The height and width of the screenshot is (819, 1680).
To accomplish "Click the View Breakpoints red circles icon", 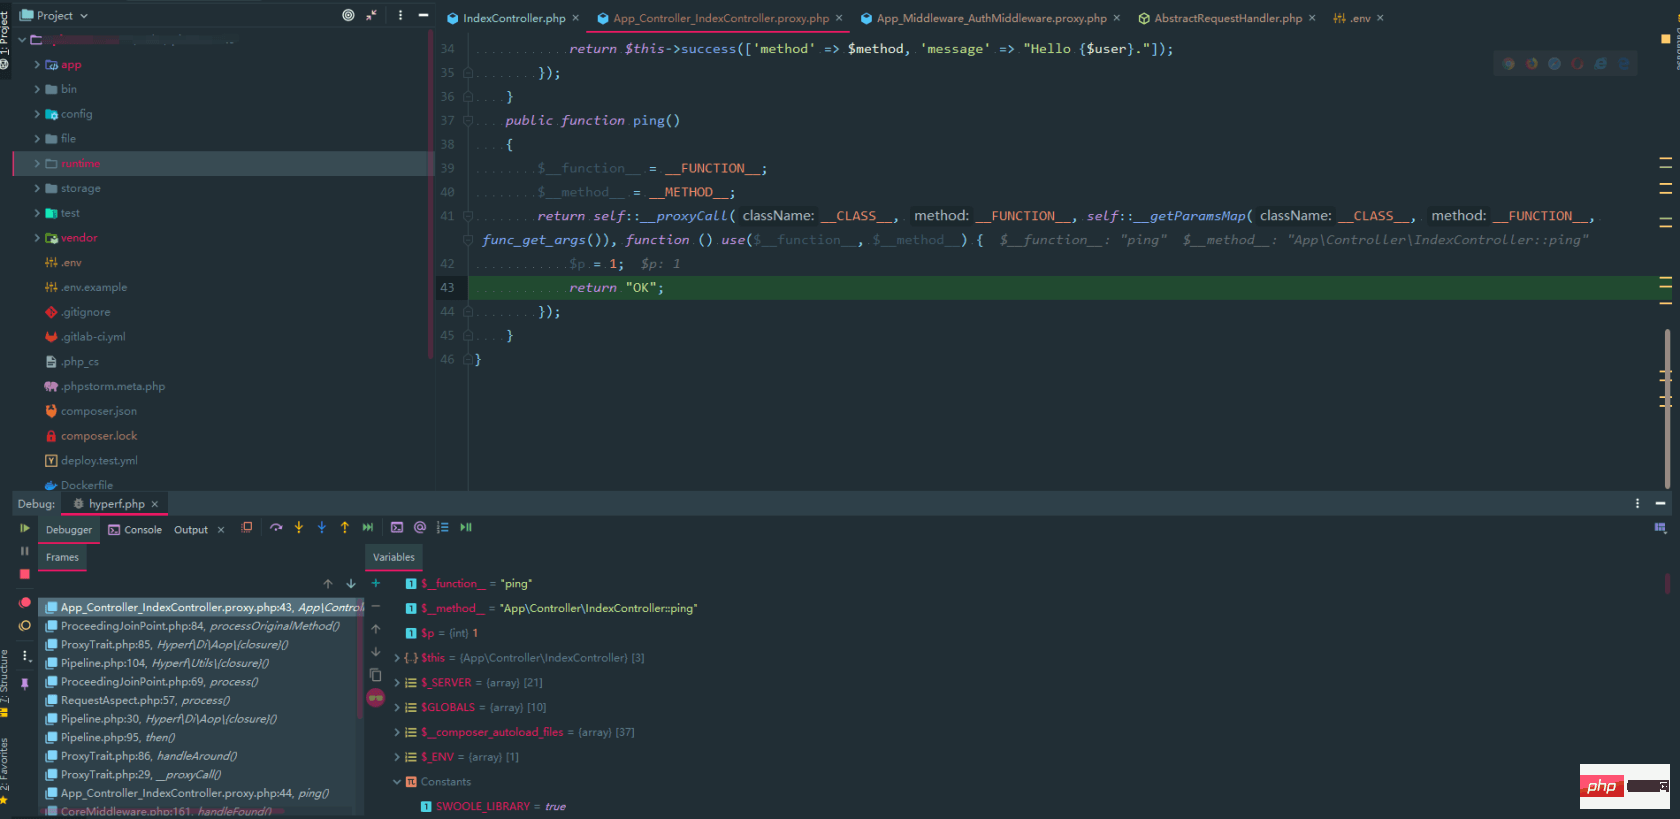I will [x=25, y=603].
